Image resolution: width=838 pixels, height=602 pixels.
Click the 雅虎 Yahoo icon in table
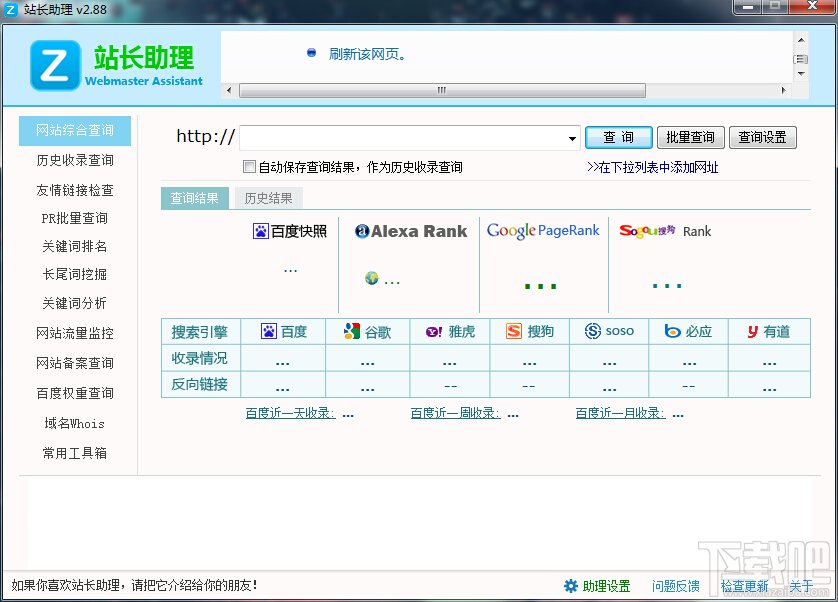click(x=433, y=332)
